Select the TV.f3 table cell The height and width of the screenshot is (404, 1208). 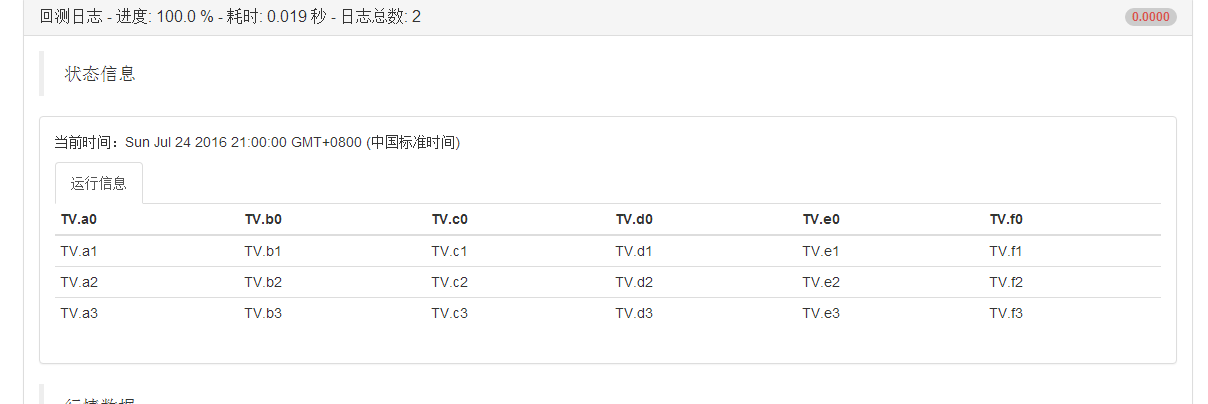click(1006, 313)
